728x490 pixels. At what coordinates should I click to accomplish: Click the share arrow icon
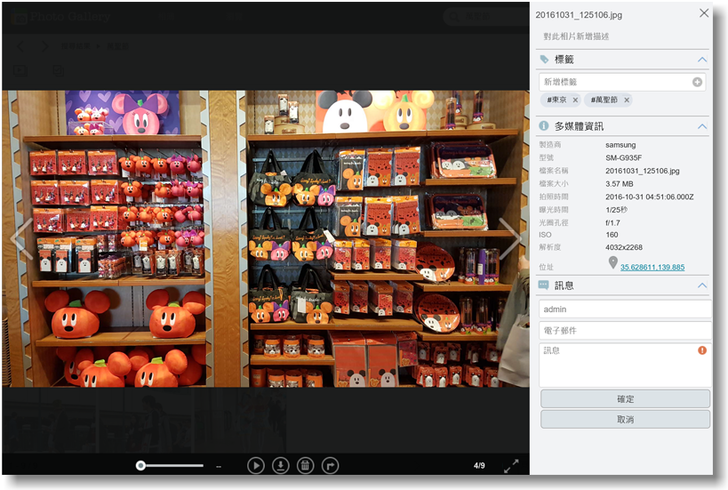(331, 465)
